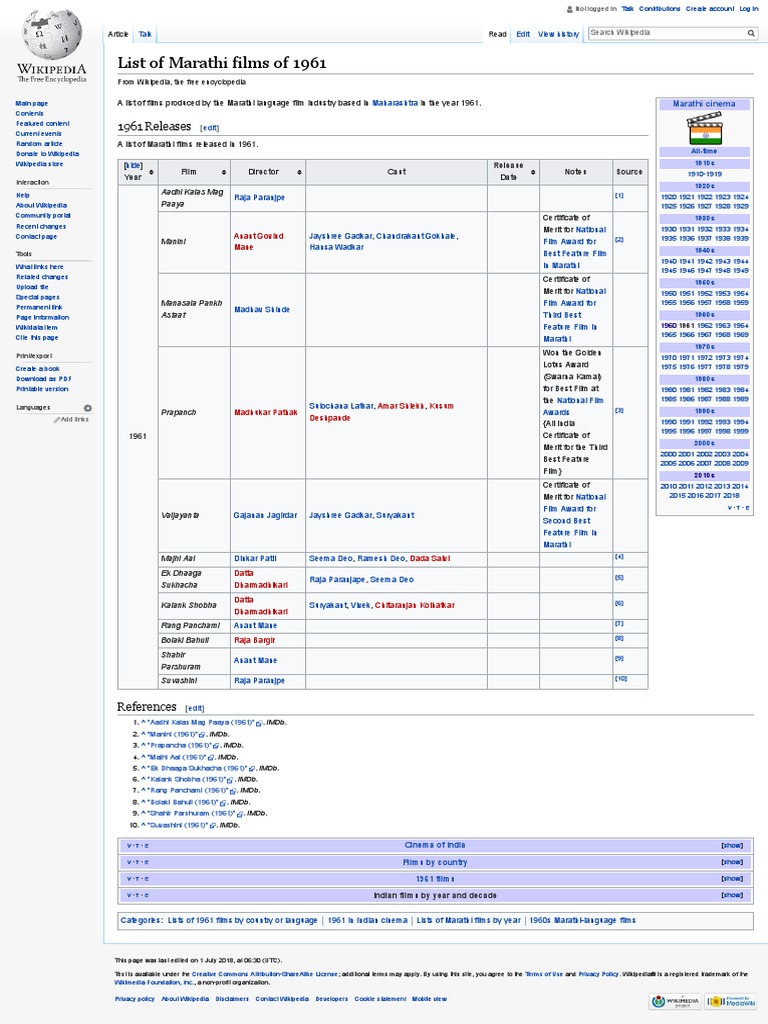
Task: Click What links here tool
Action: click(x=40, y=266)
